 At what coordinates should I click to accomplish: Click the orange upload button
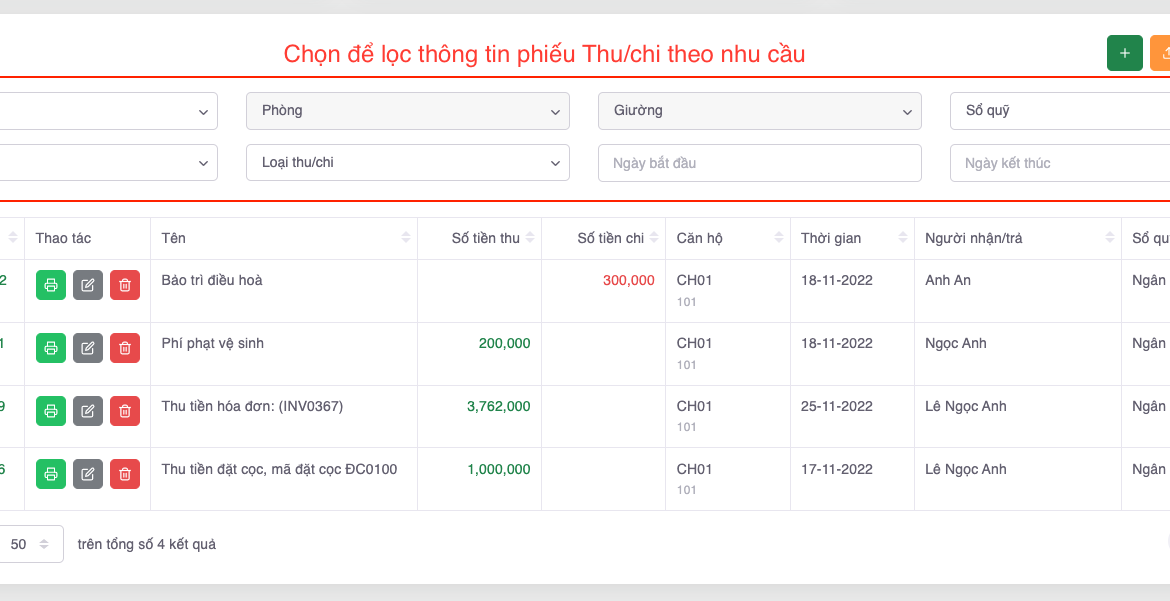coord(1162,53)
